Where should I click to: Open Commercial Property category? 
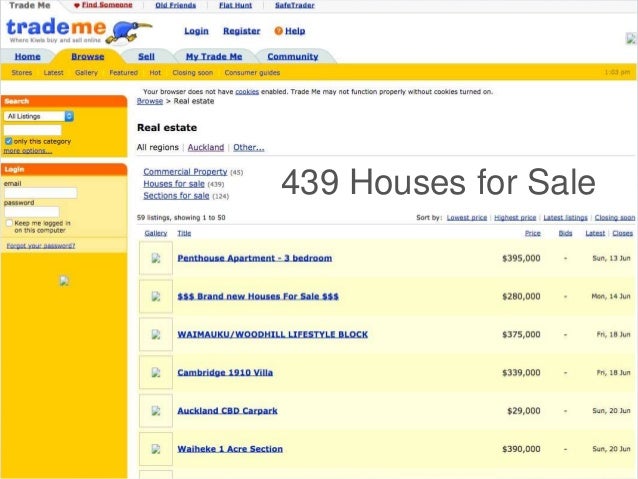(185, 172)
